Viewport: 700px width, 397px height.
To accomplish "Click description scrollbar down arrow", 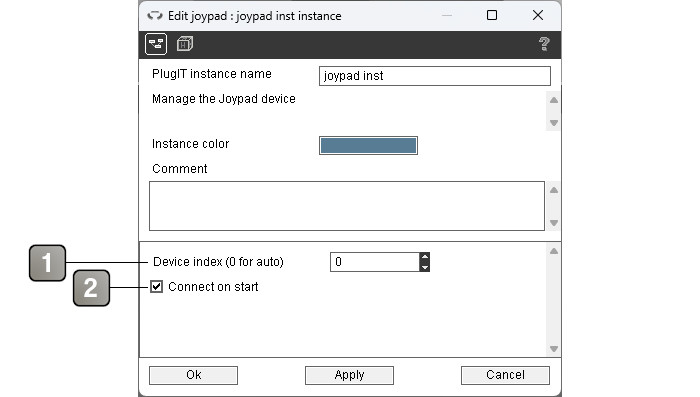I will point(554,123).
